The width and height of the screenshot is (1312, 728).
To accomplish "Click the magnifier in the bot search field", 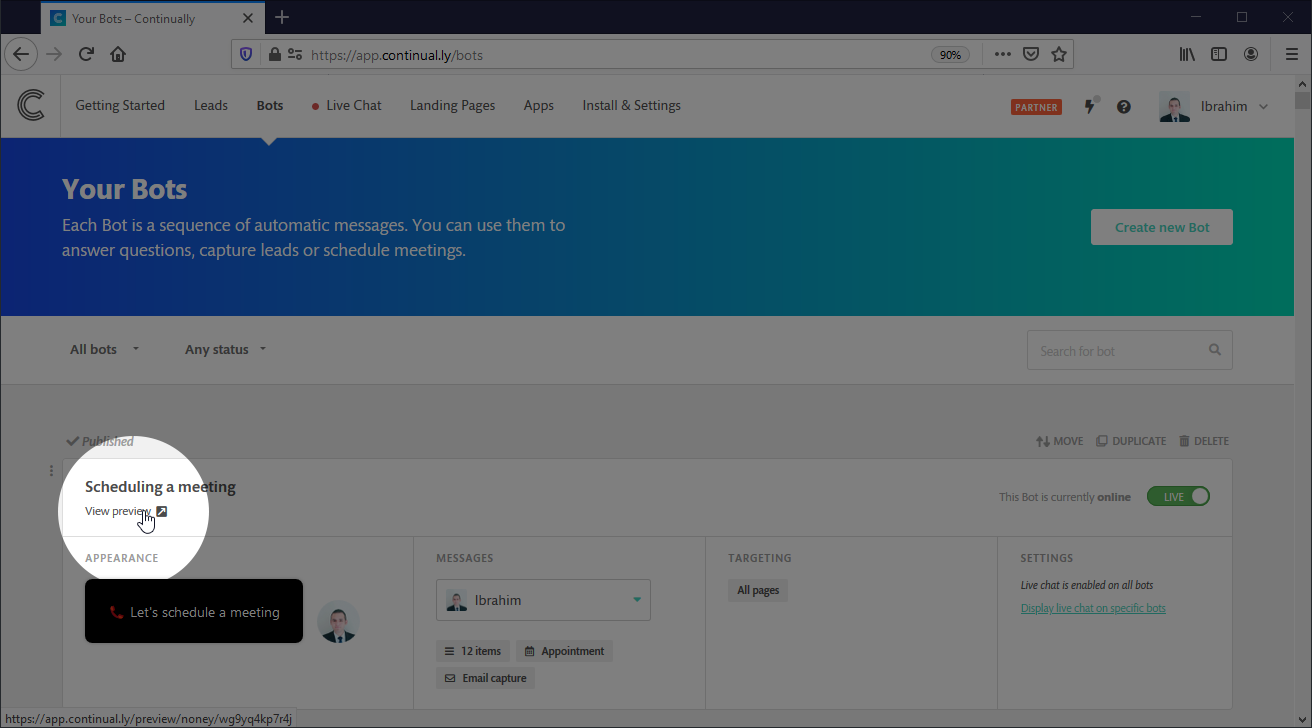I will [1214, 350].
